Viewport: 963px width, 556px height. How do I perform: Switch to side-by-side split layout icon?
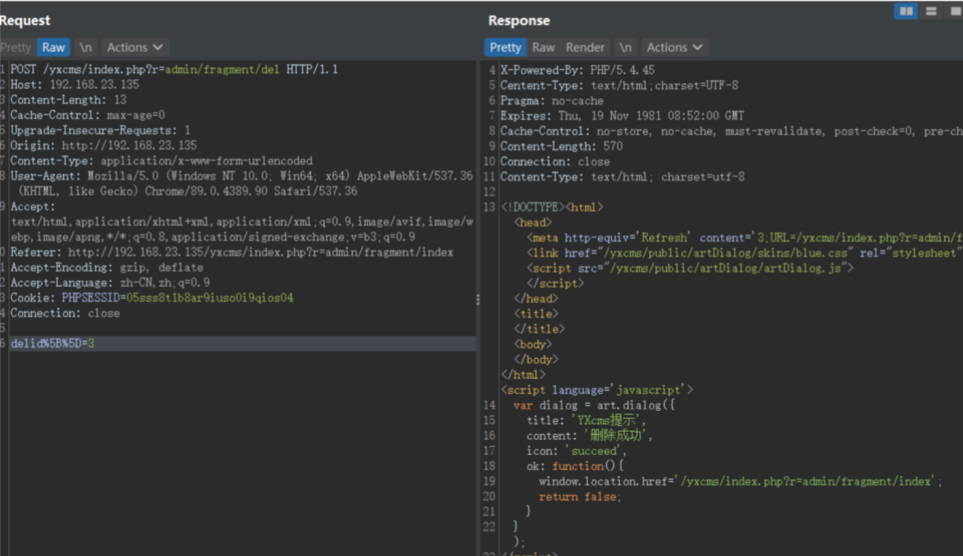click(x=906, y=11)
